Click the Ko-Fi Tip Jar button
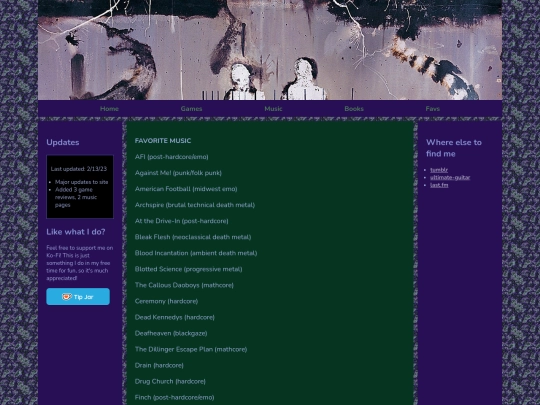The height and width of the screenshot is (405, 540). pyautogui.click(x=78, y=297)
